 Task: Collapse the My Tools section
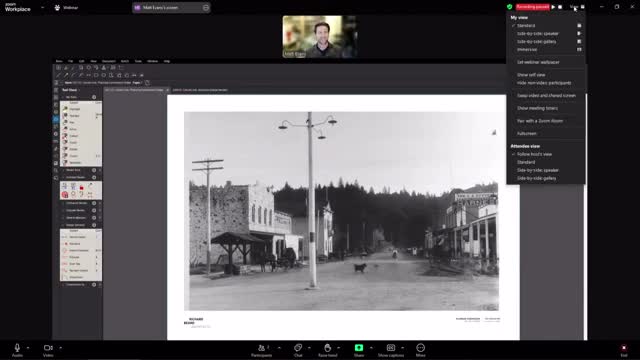[x=63, y=97]
